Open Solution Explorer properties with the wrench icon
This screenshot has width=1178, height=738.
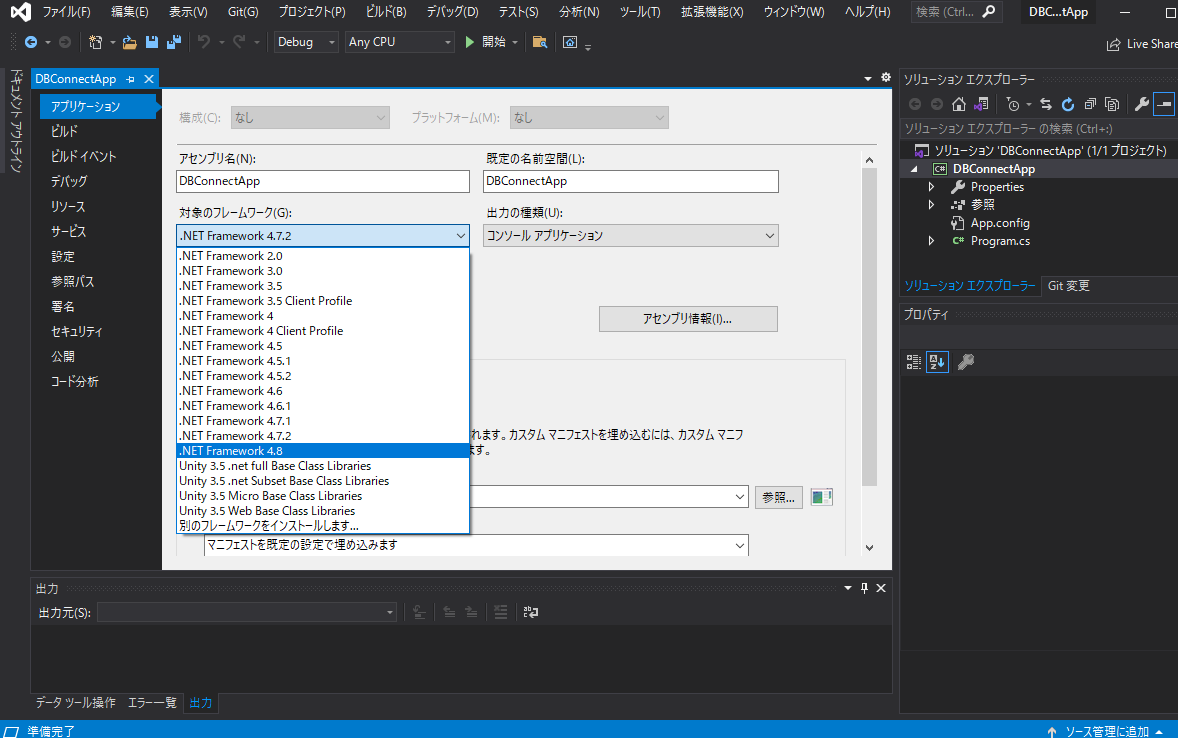tap(1143, 103)
